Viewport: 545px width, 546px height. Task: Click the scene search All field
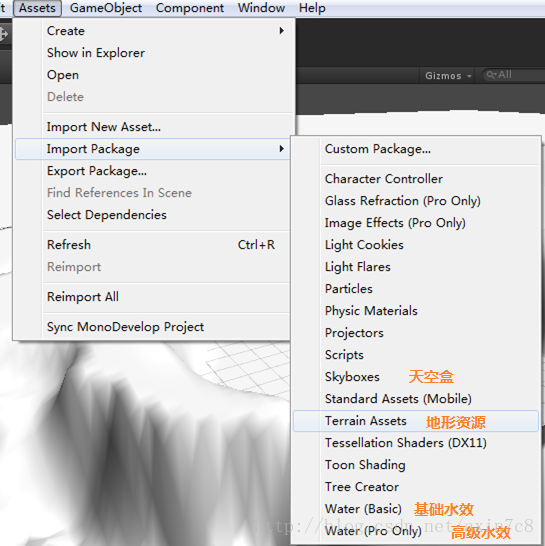[514, 75]
